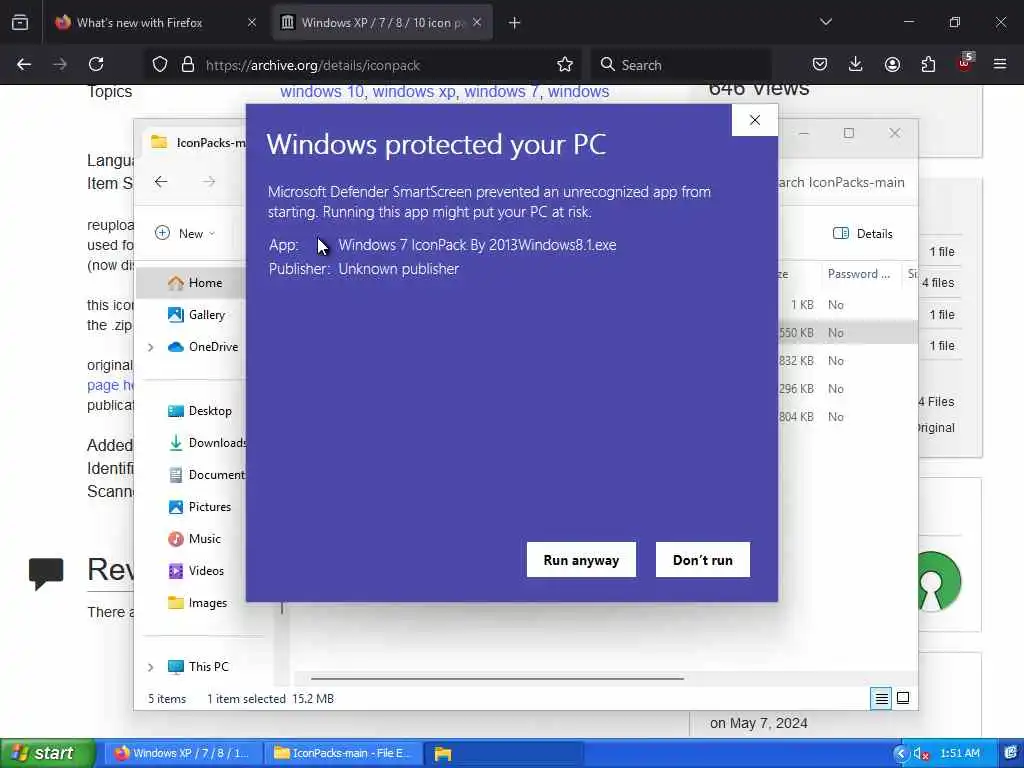
Task: Click the site padlock security icon
Action: click(x=188, y=65)
